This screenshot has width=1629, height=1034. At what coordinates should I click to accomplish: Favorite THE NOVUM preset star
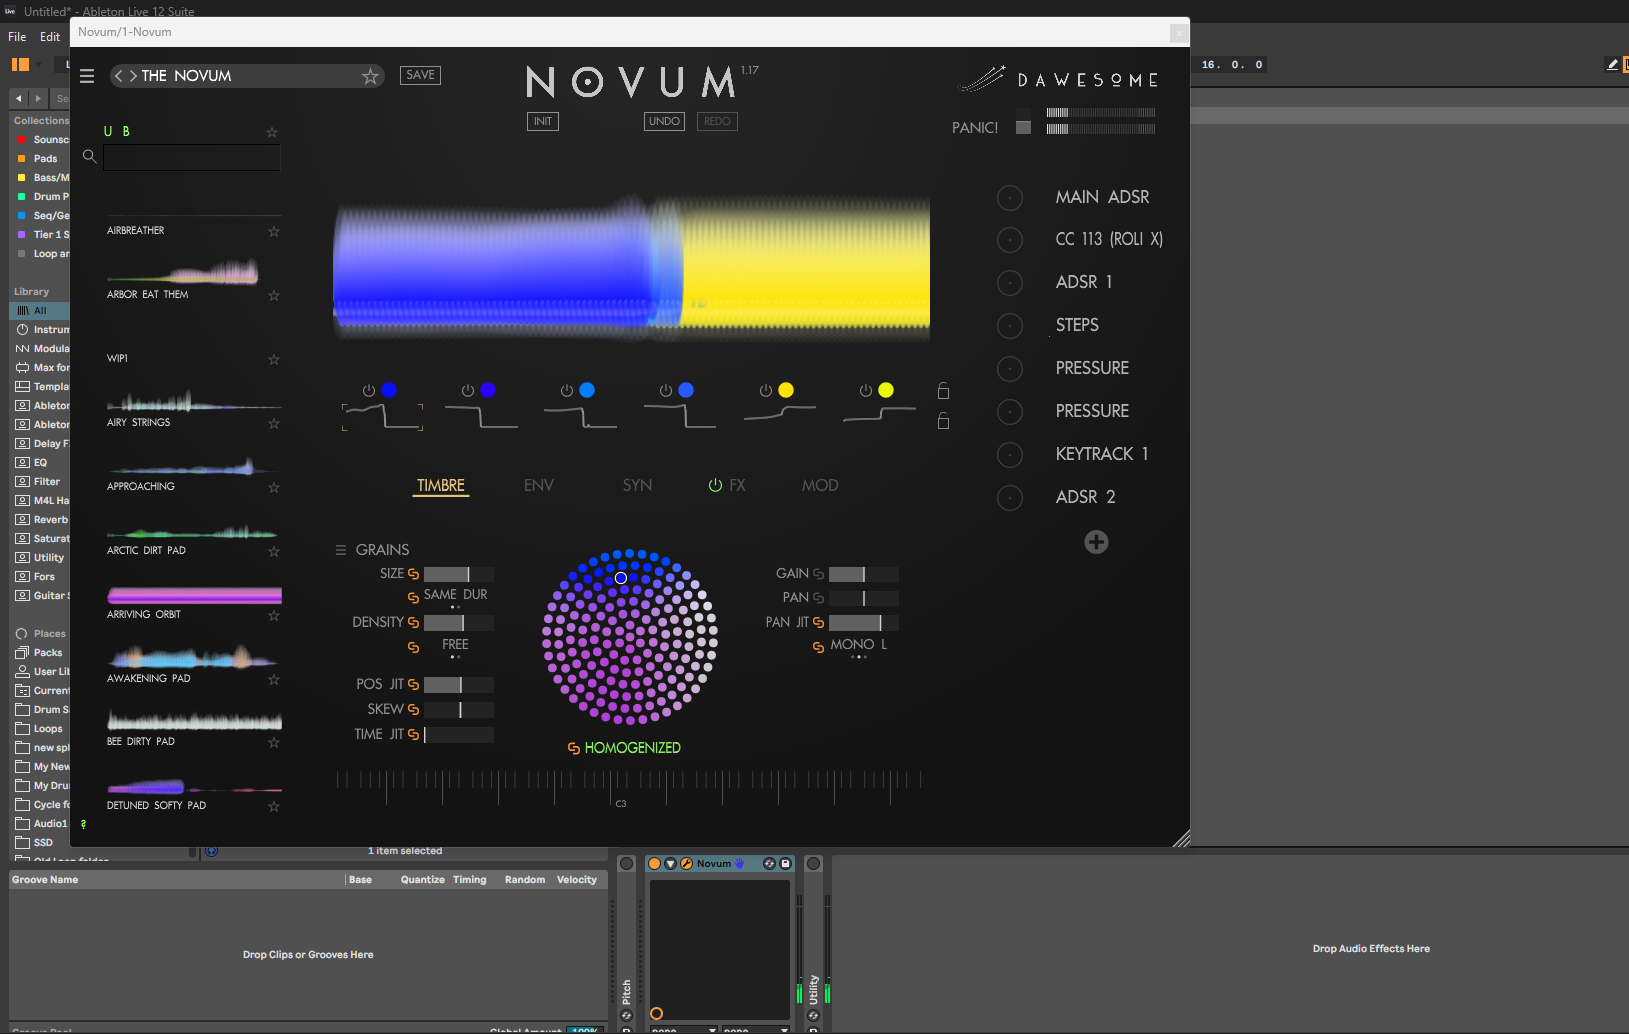pos(370,76)
